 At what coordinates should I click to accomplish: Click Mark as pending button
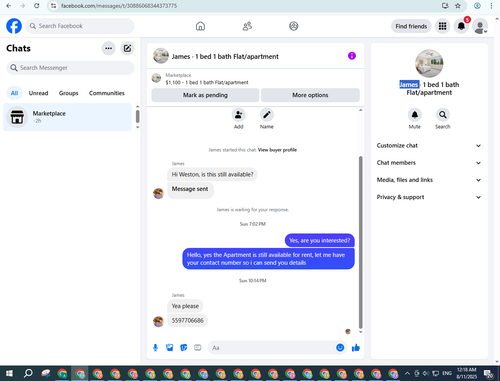tap(205, 95)
